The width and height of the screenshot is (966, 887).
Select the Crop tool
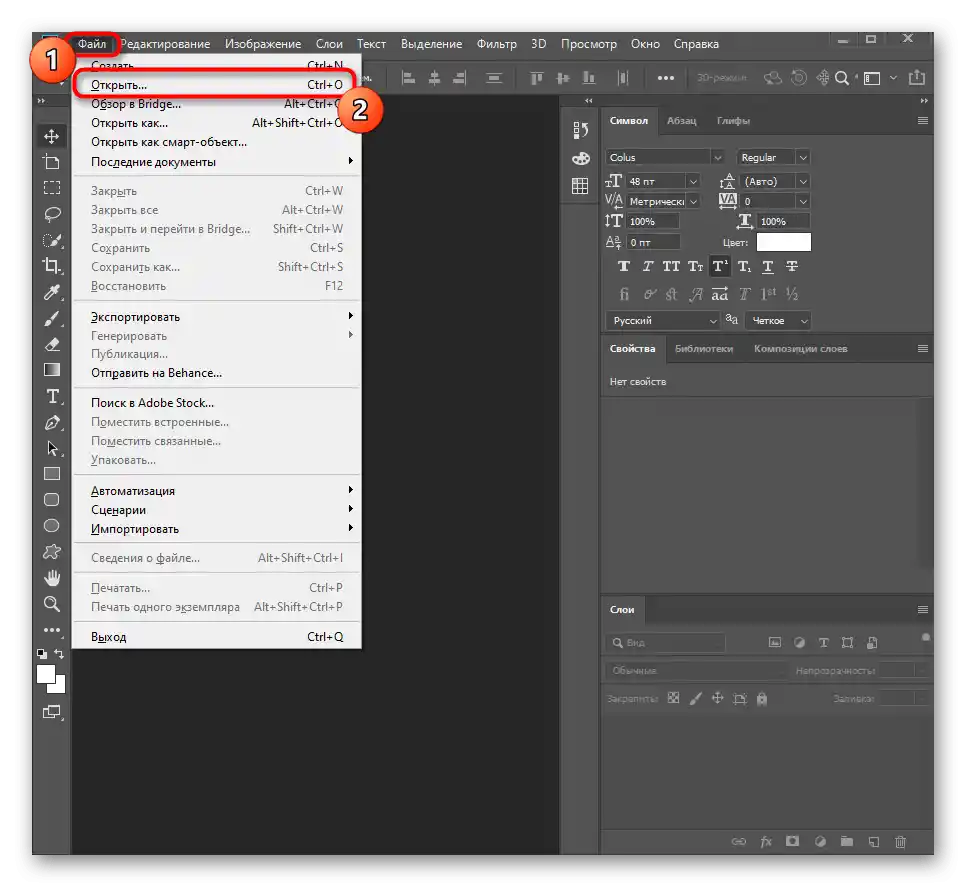click(52, 266)
